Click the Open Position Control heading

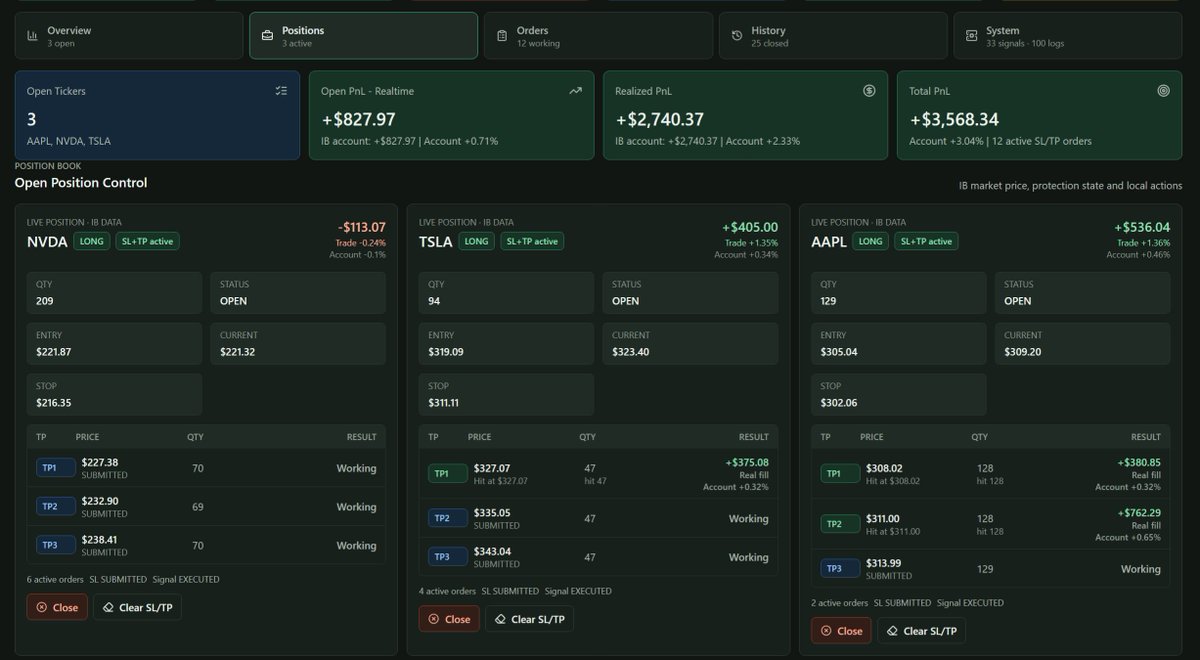click(81, 183)
